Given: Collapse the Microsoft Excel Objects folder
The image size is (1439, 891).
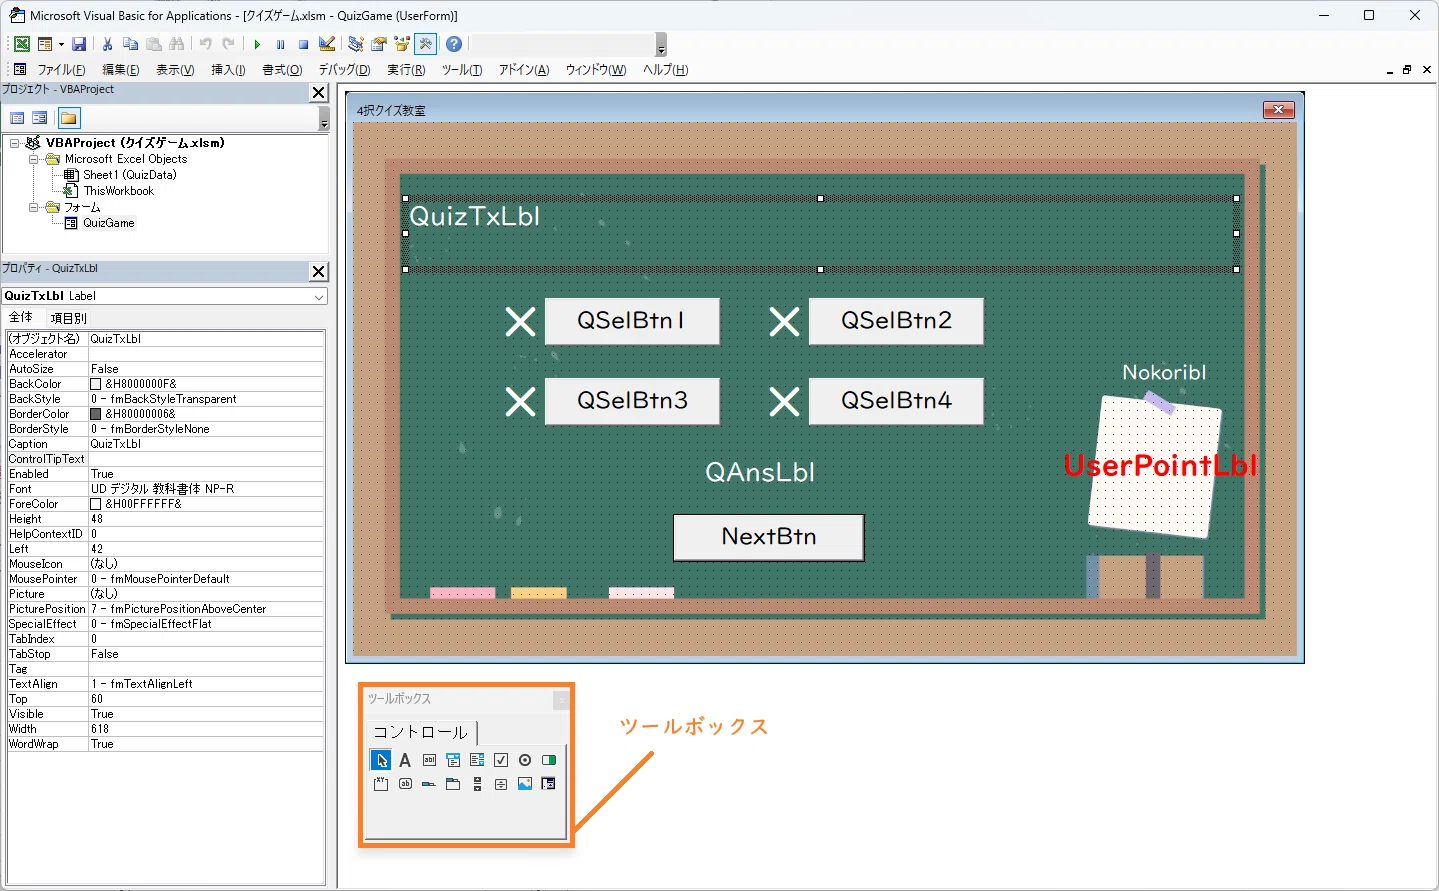Looking at the screenshot, I should pos(34,159).
